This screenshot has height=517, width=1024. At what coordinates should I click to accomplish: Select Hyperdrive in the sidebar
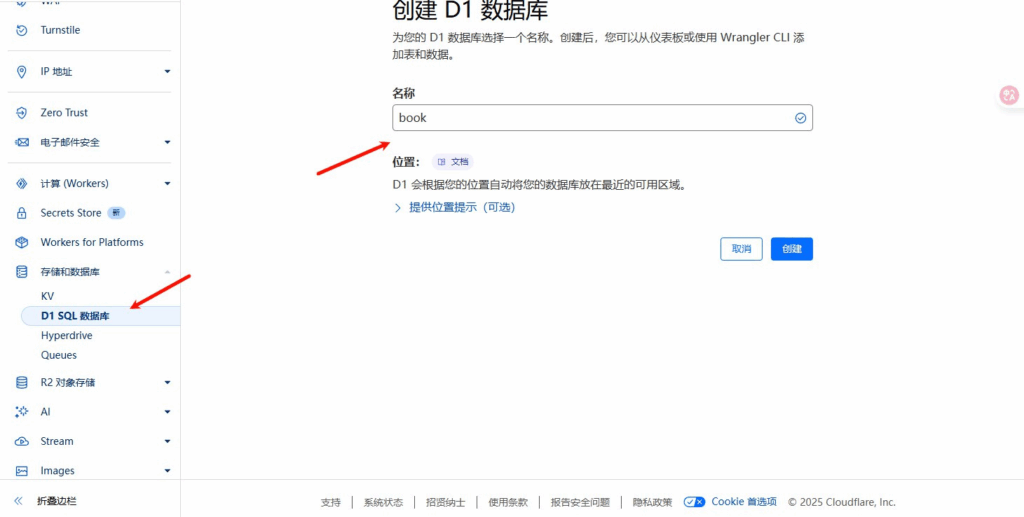coord(66,336)
